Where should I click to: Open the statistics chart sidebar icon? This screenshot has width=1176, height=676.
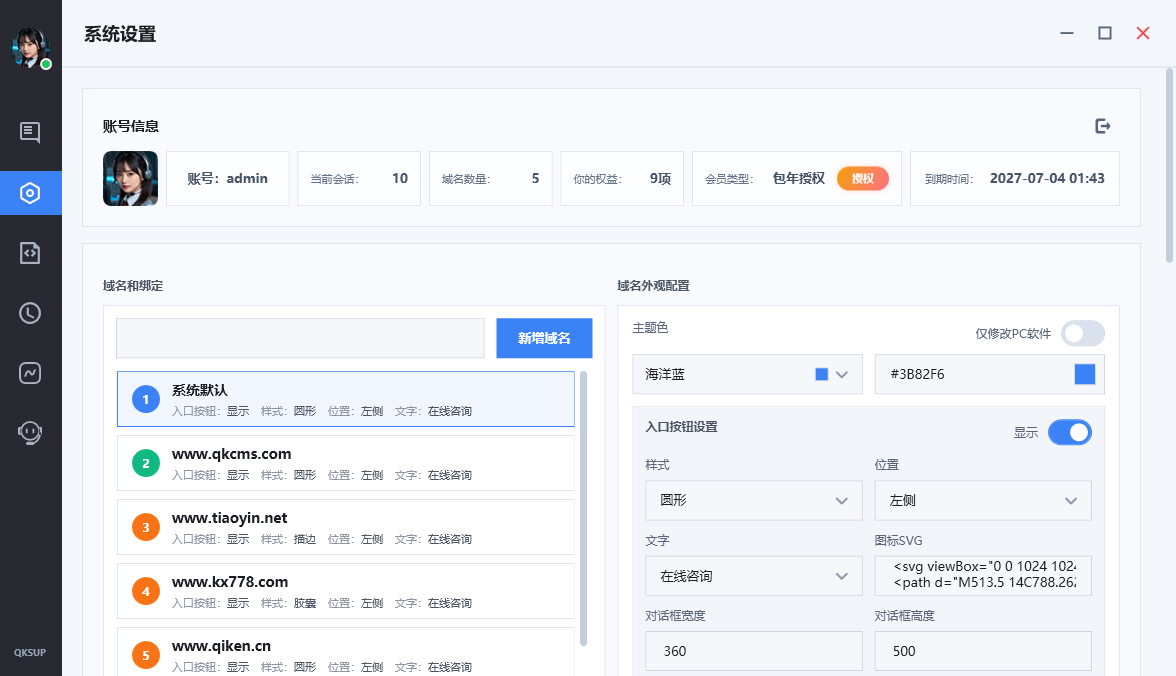(30, 373)
